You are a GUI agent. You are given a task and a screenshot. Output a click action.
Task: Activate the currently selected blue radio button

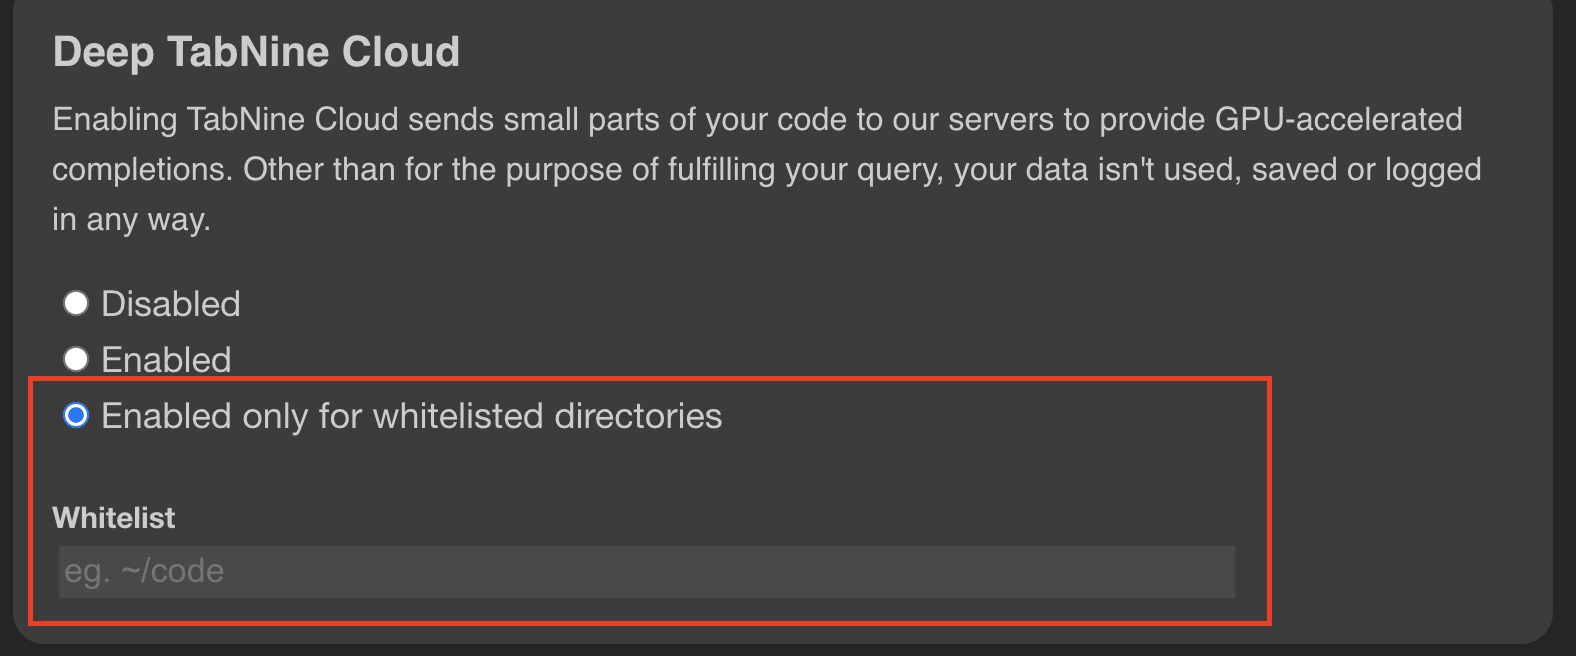[x=76, y=415]
